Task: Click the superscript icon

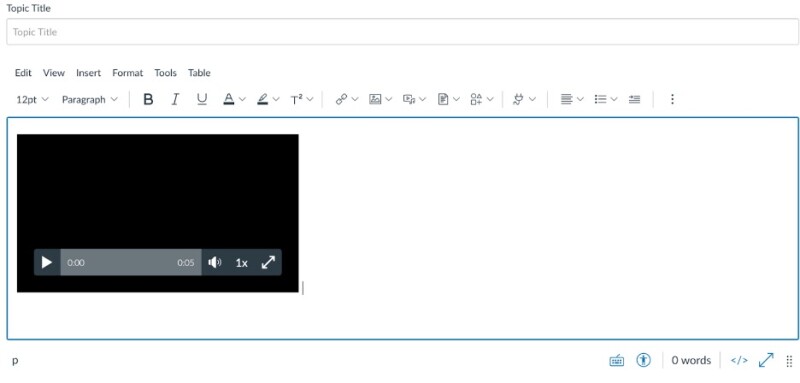Action: [x=297, y=99]
